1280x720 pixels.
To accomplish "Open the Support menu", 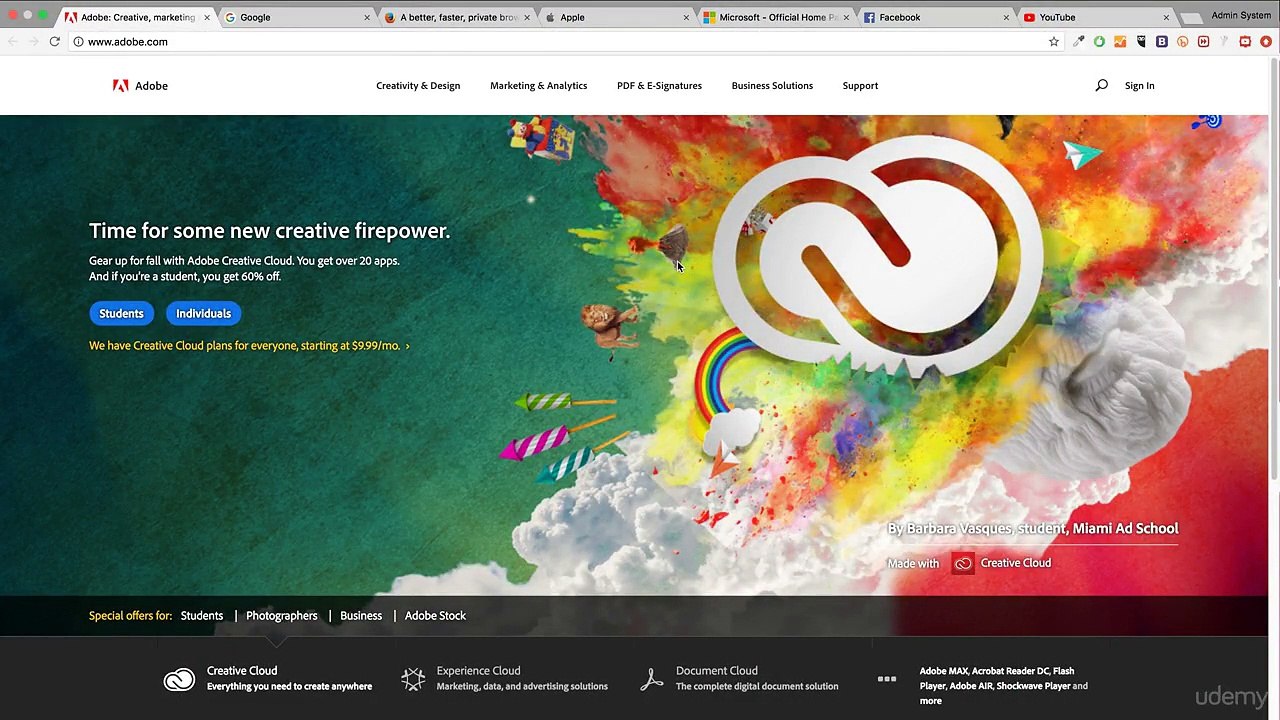I will click(x=860, y=86).
